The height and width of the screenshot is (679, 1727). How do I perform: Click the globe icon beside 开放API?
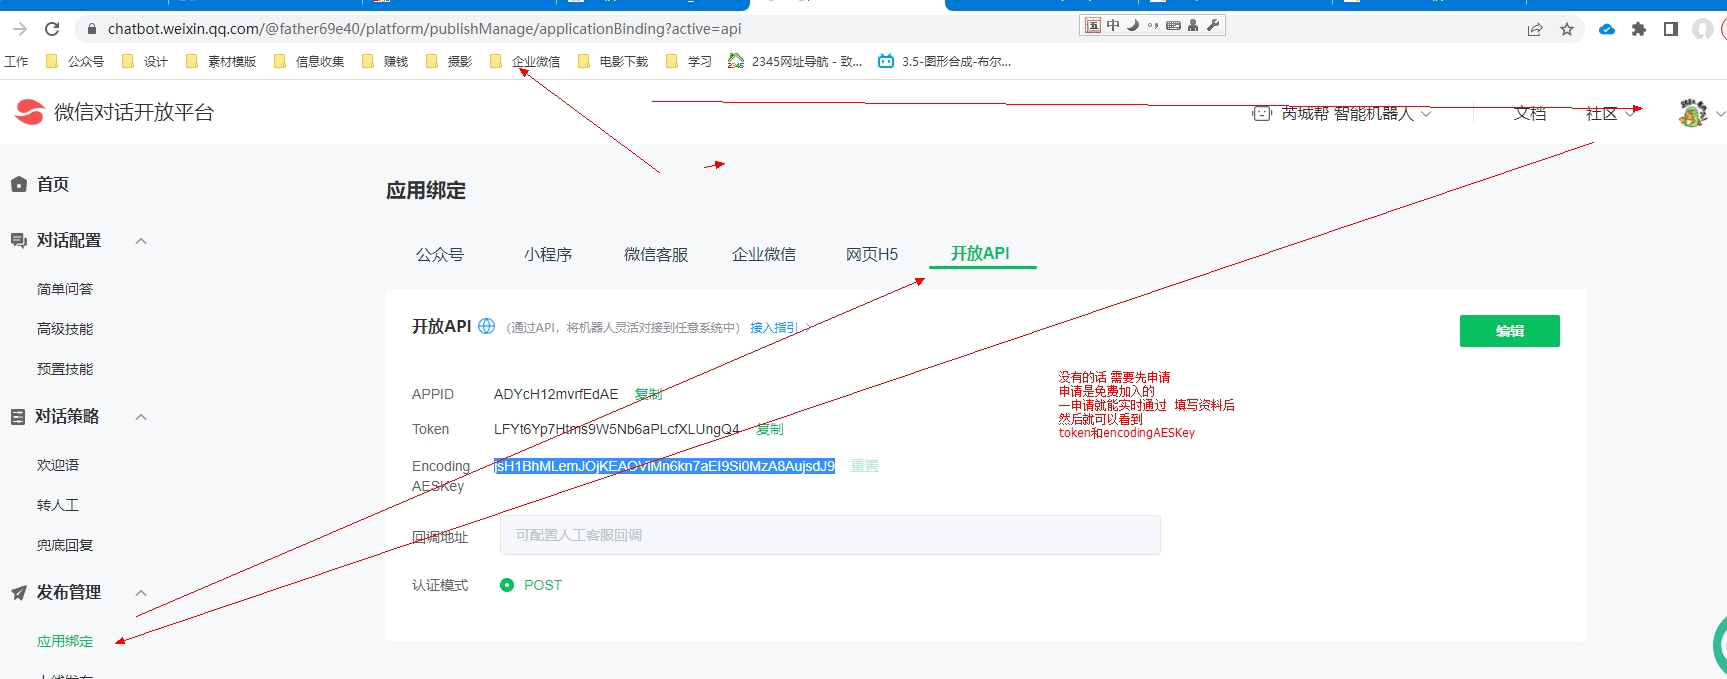[x=487, y=326]
